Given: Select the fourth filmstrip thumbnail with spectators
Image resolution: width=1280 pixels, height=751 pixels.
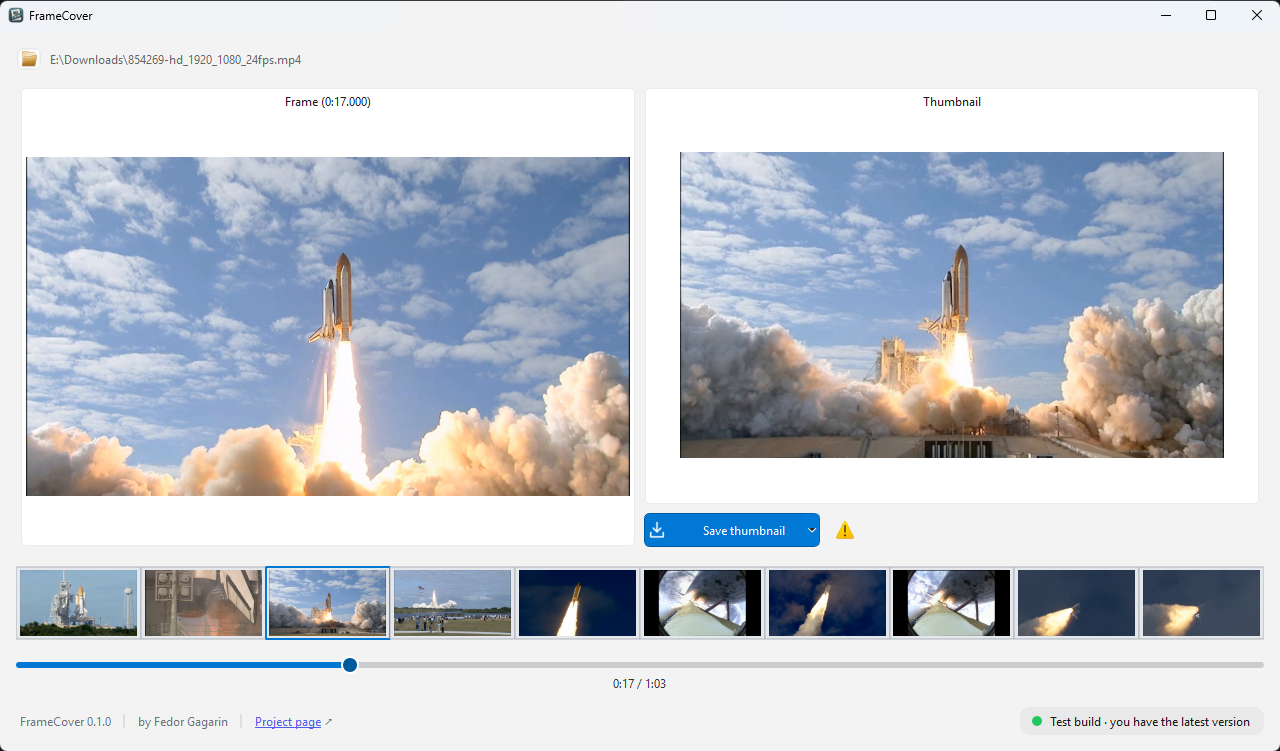Looking at the screenshot, I should pyautogui.click(x=453, y=603).
